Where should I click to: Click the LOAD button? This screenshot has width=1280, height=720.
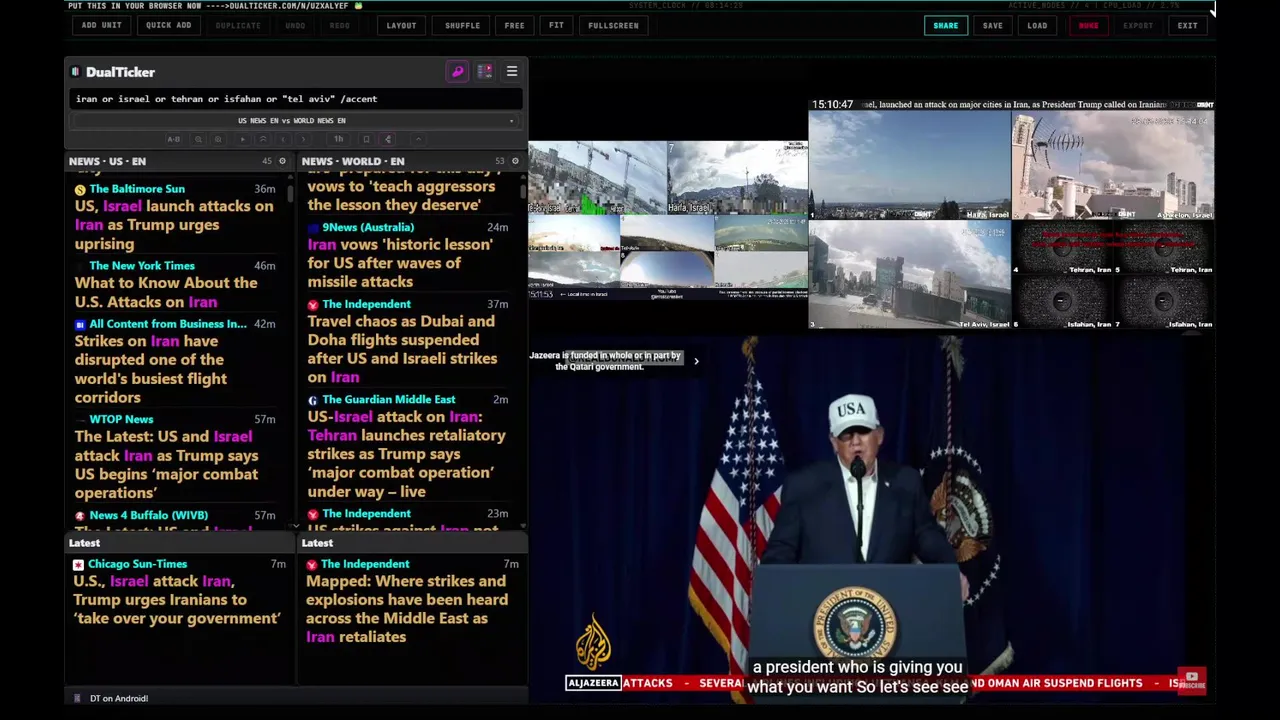tap(1037, 25)
